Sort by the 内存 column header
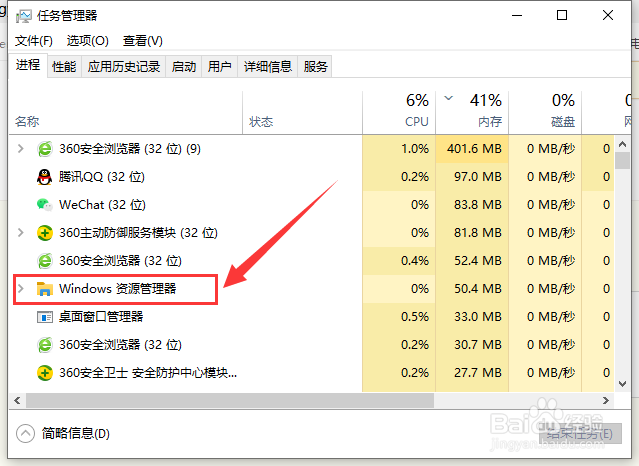The height and width of the screenshot is (466, 639). (472, 113)
